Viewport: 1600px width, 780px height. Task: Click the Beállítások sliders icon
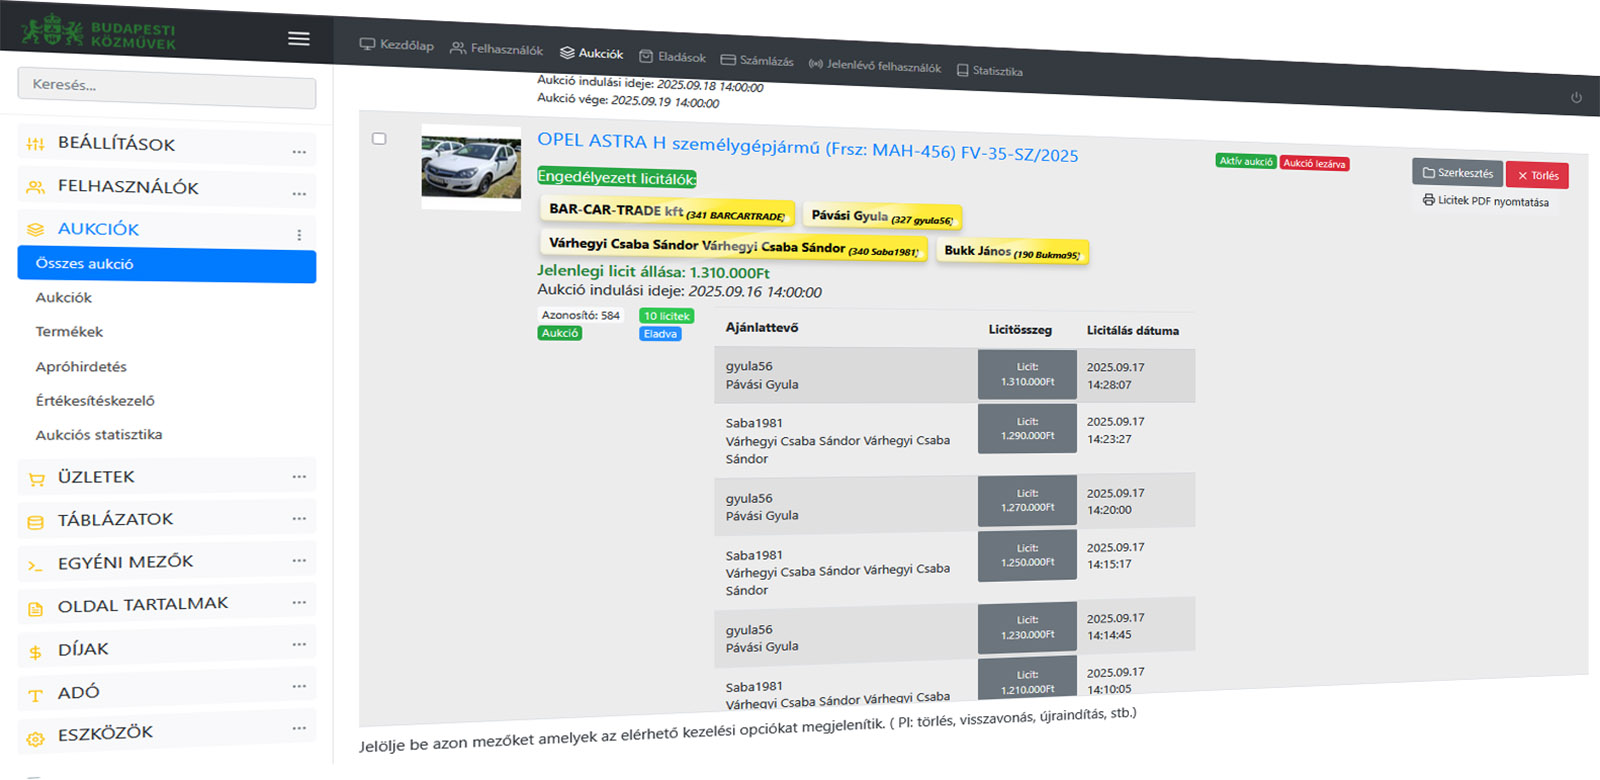[x=36, y=144]
